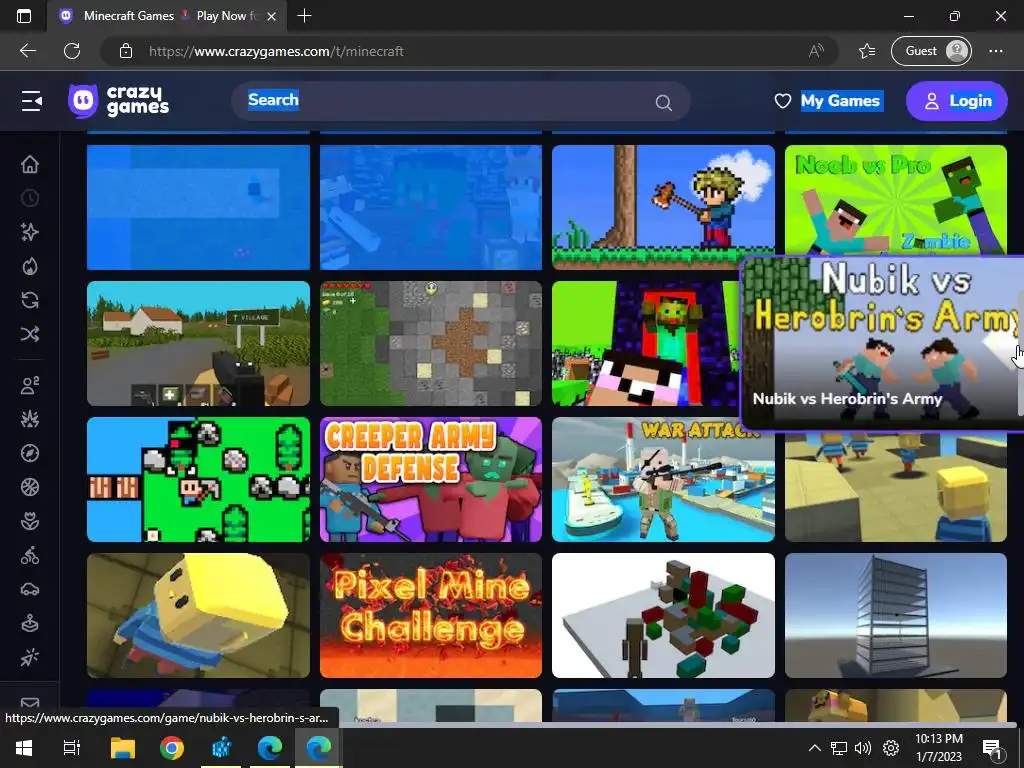The height and width of the screenshot is (768, 1024).
Task: Open Action games burst icon in sidebar
Action: [x=30, y=419]
